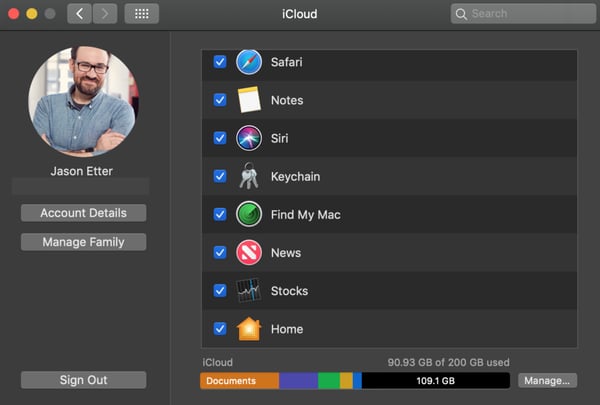Click the Stocks chart icon
This screenshot has height=405, width=600.
(x=249, y=291)
